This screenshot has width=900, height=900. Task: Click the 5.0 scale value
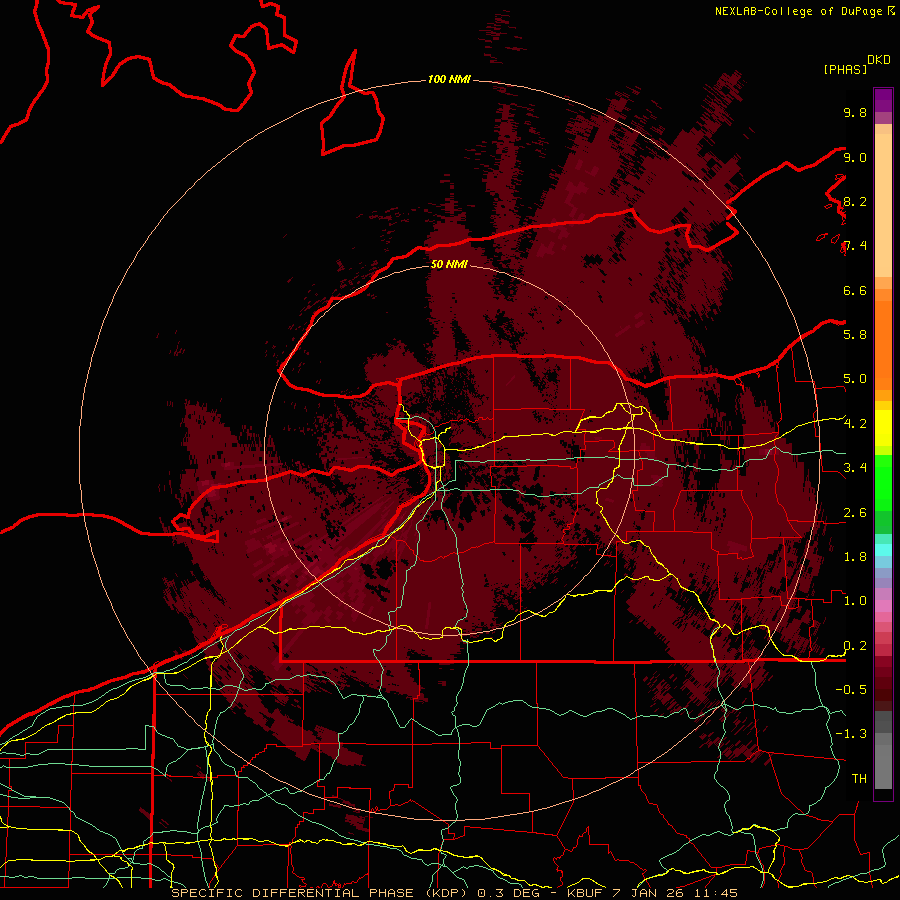click(x=855, y=379)
